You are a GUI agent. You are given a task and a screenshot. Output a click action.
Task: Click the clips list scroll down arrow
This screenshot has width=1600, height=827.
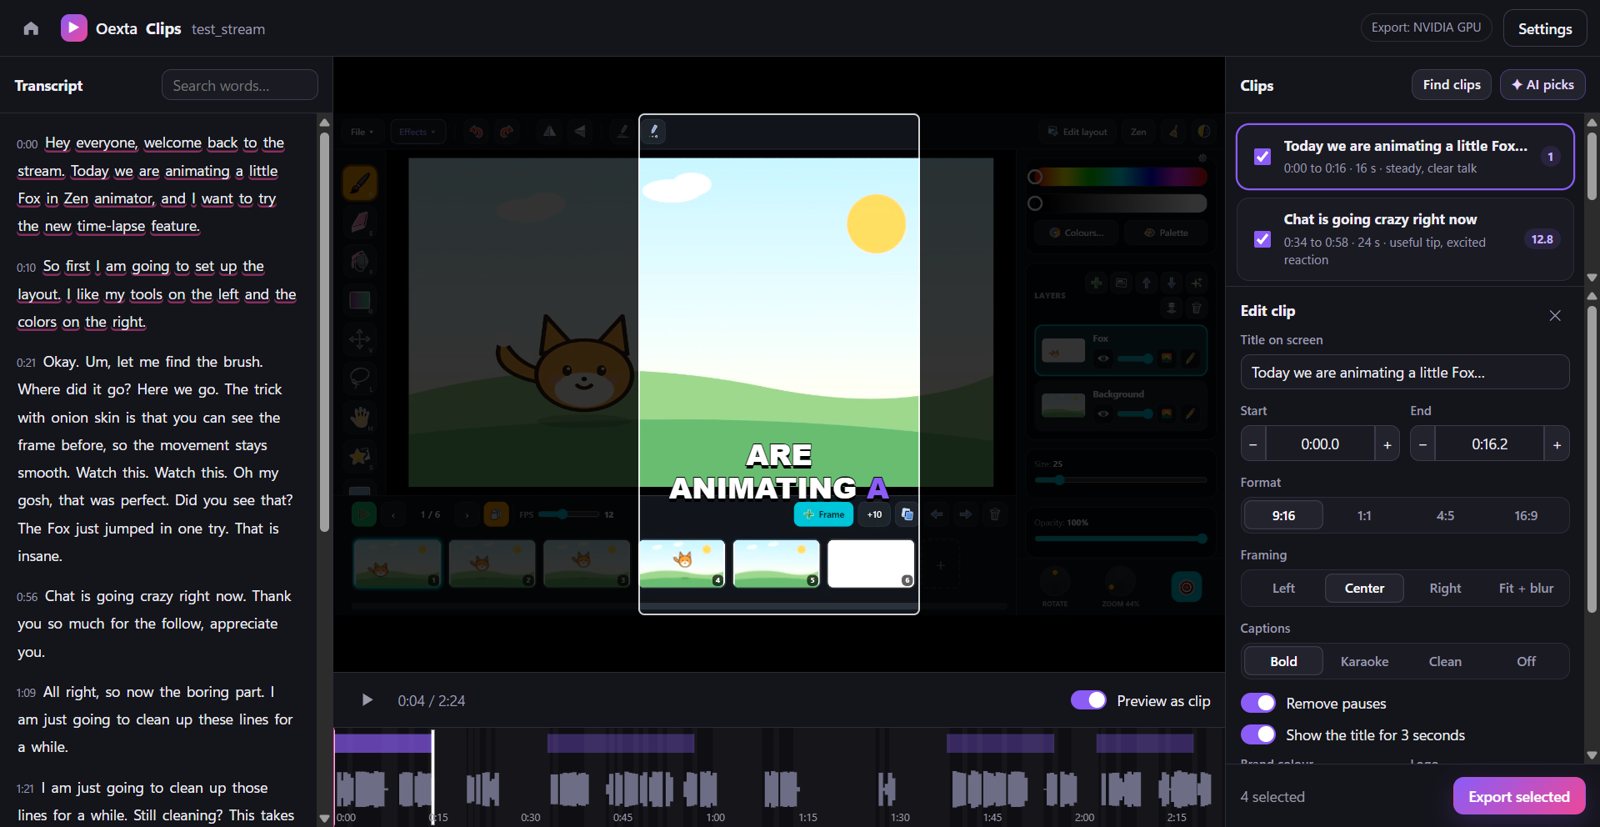click(x=1592, y=277)
